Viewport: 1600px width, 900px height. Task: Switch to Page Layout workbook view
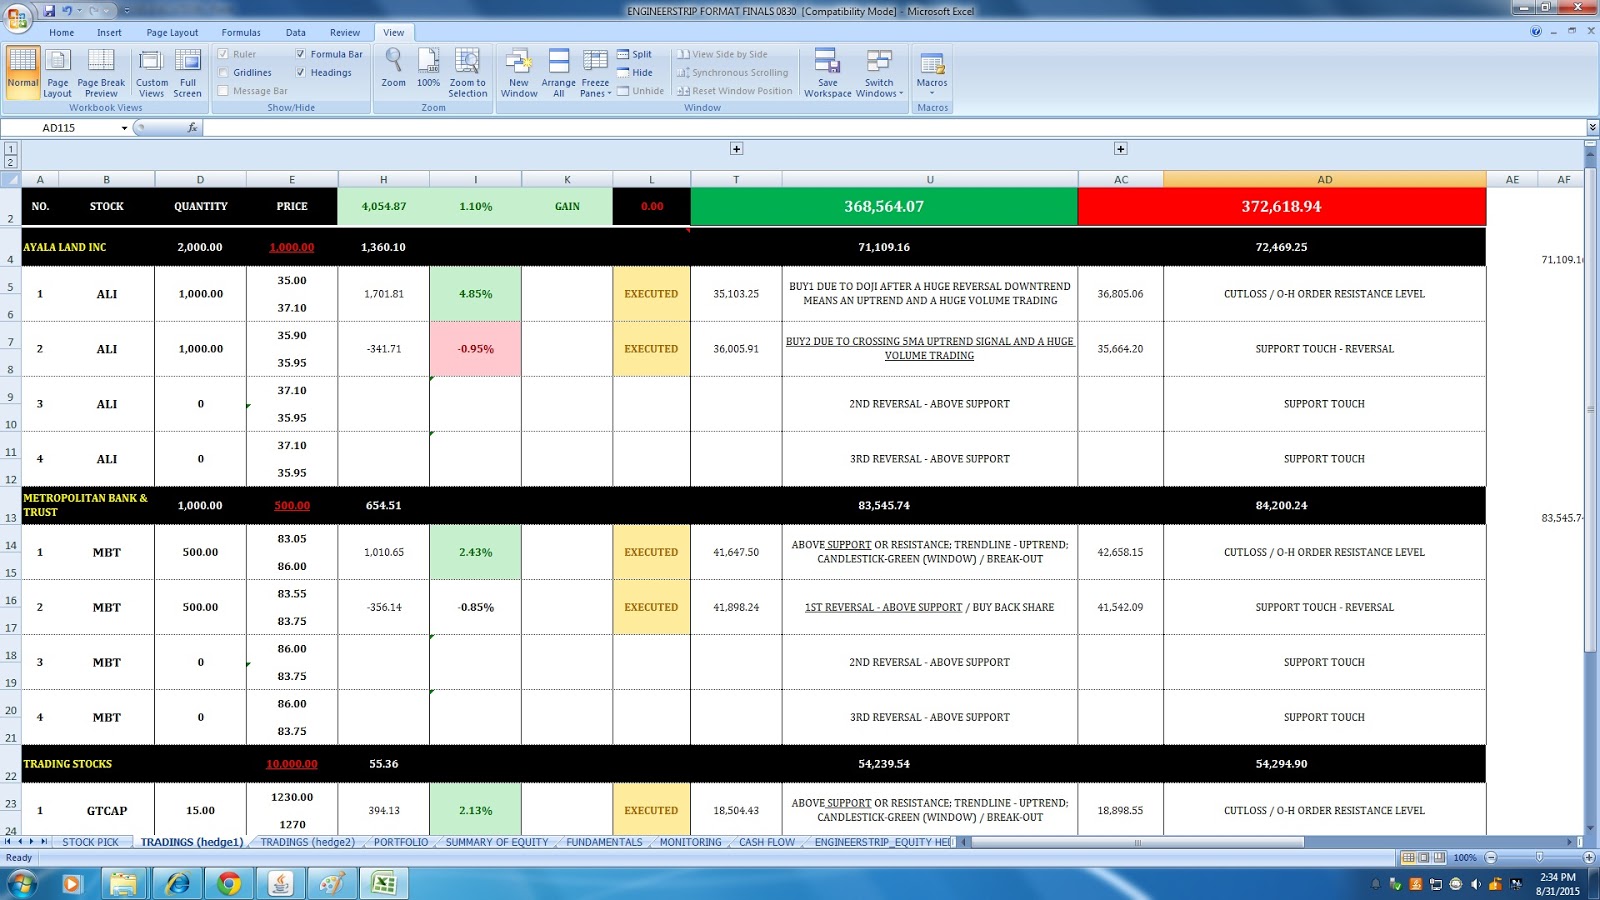click(58, 72)
